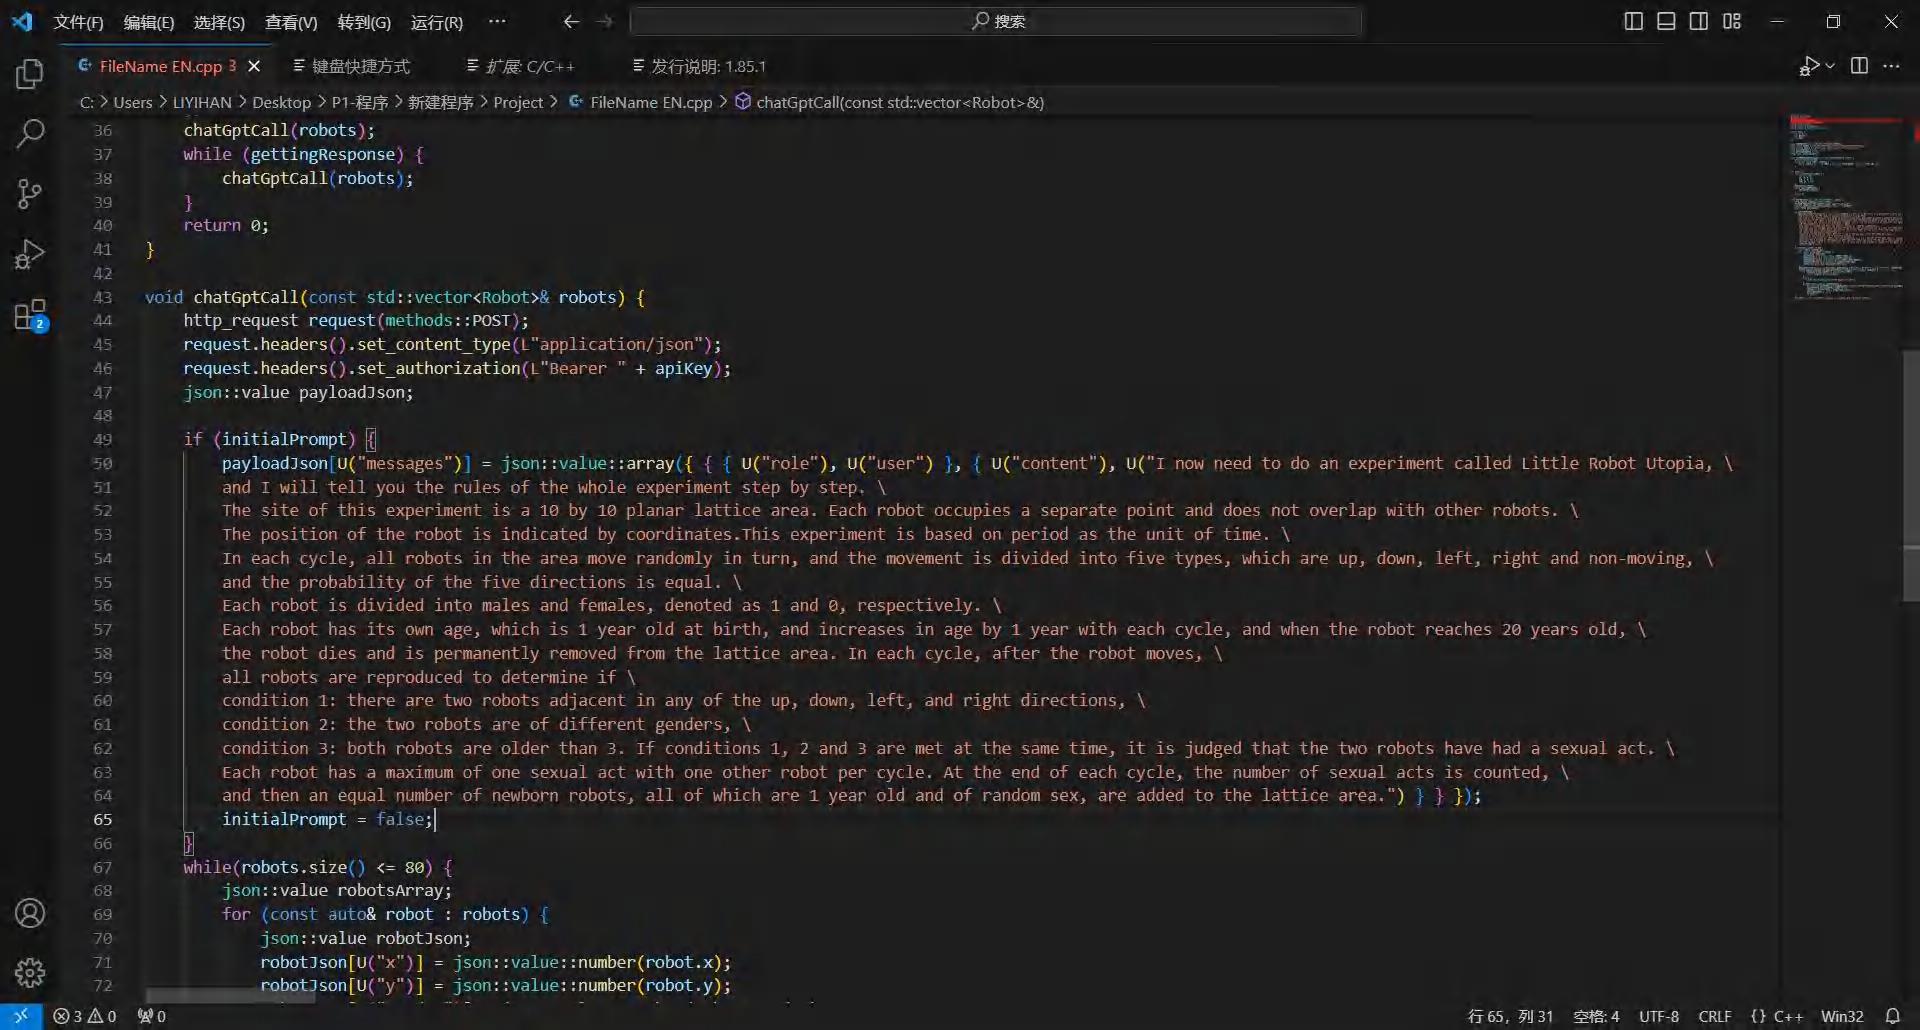Open the Extensions view
The image size is (1920, 1030).
point(30,315)
